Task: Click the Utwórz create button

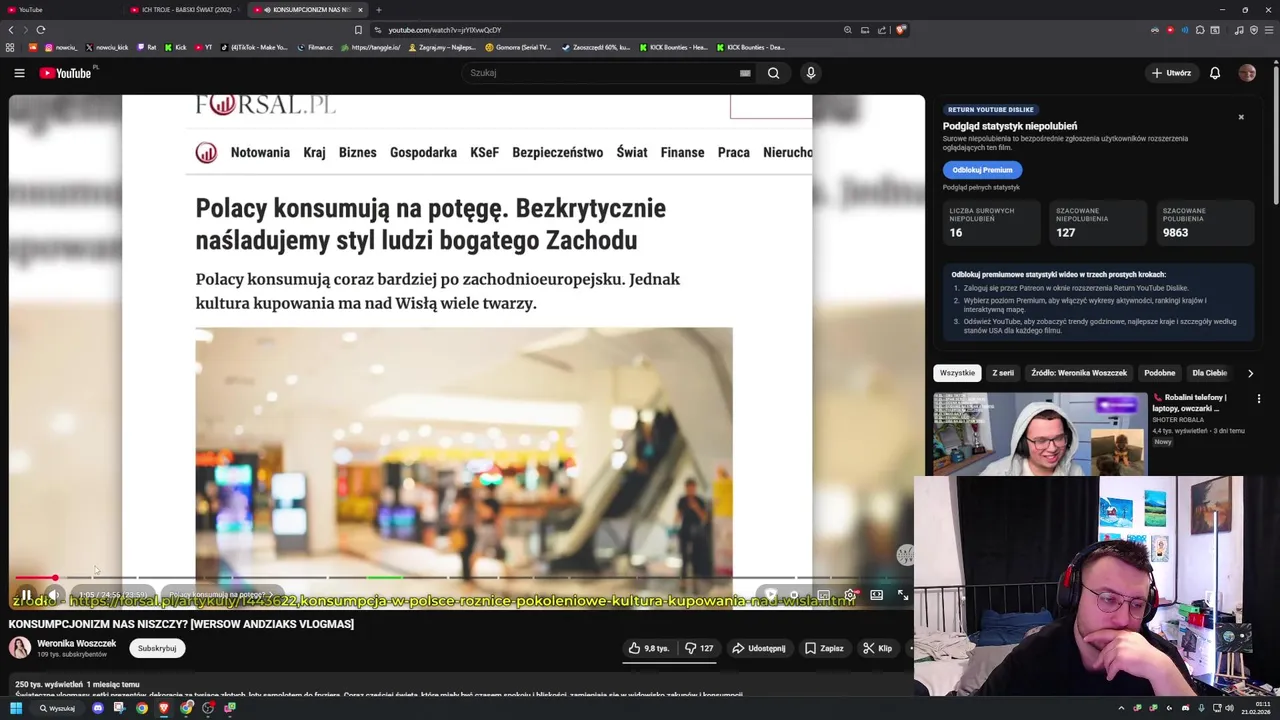Action: point(1171,73)
